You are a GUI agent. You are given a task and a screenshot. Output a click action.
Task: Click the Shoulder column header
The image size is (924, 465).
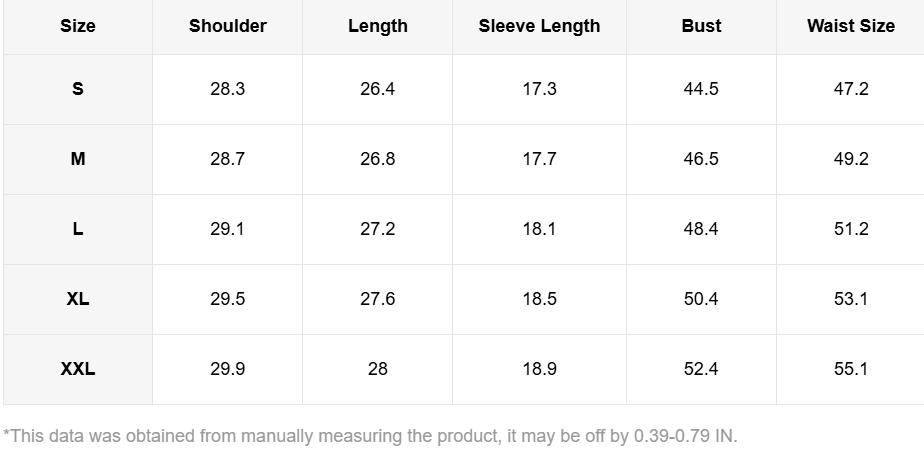[228, 26]
